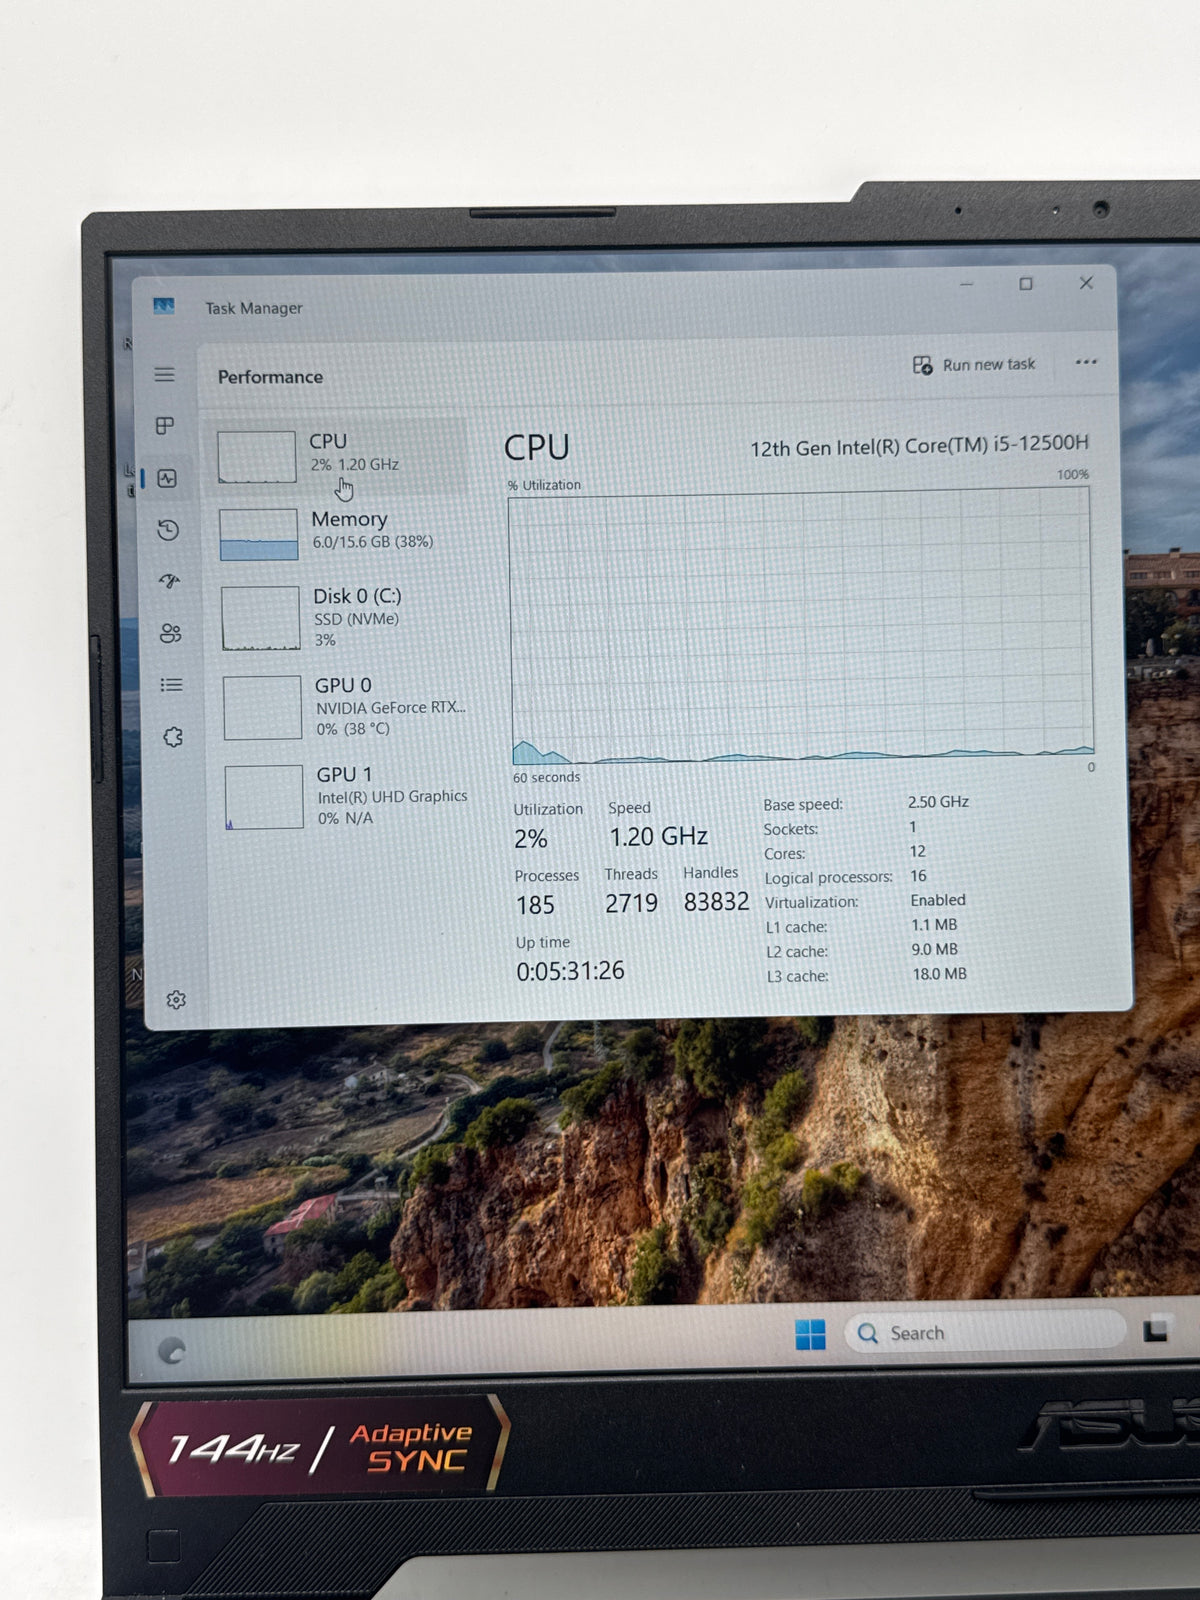The height and width of the screenshot is (1600, 1200).
Task: Click the handles count 83832
Action: click(x=716, y=902)
